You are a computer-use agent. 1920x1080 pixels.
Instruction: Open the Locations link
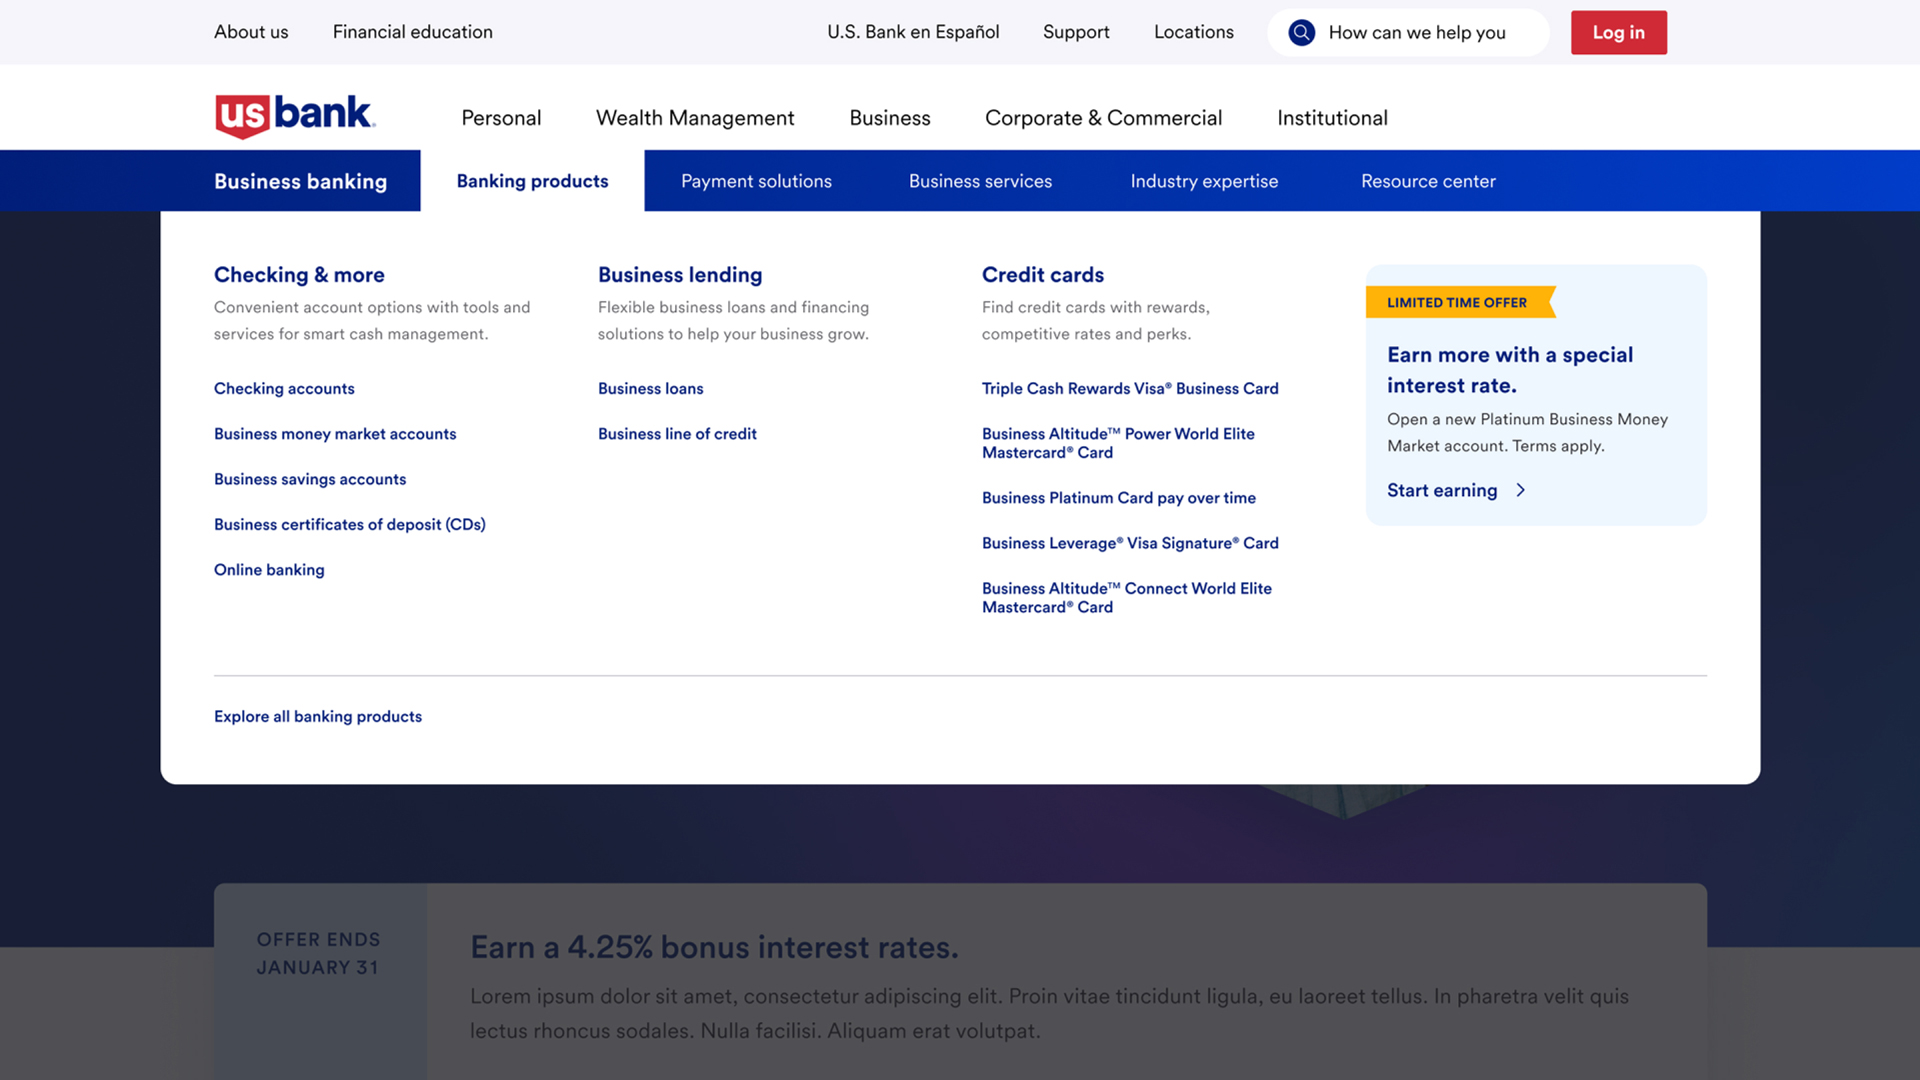pos(1194,32)
